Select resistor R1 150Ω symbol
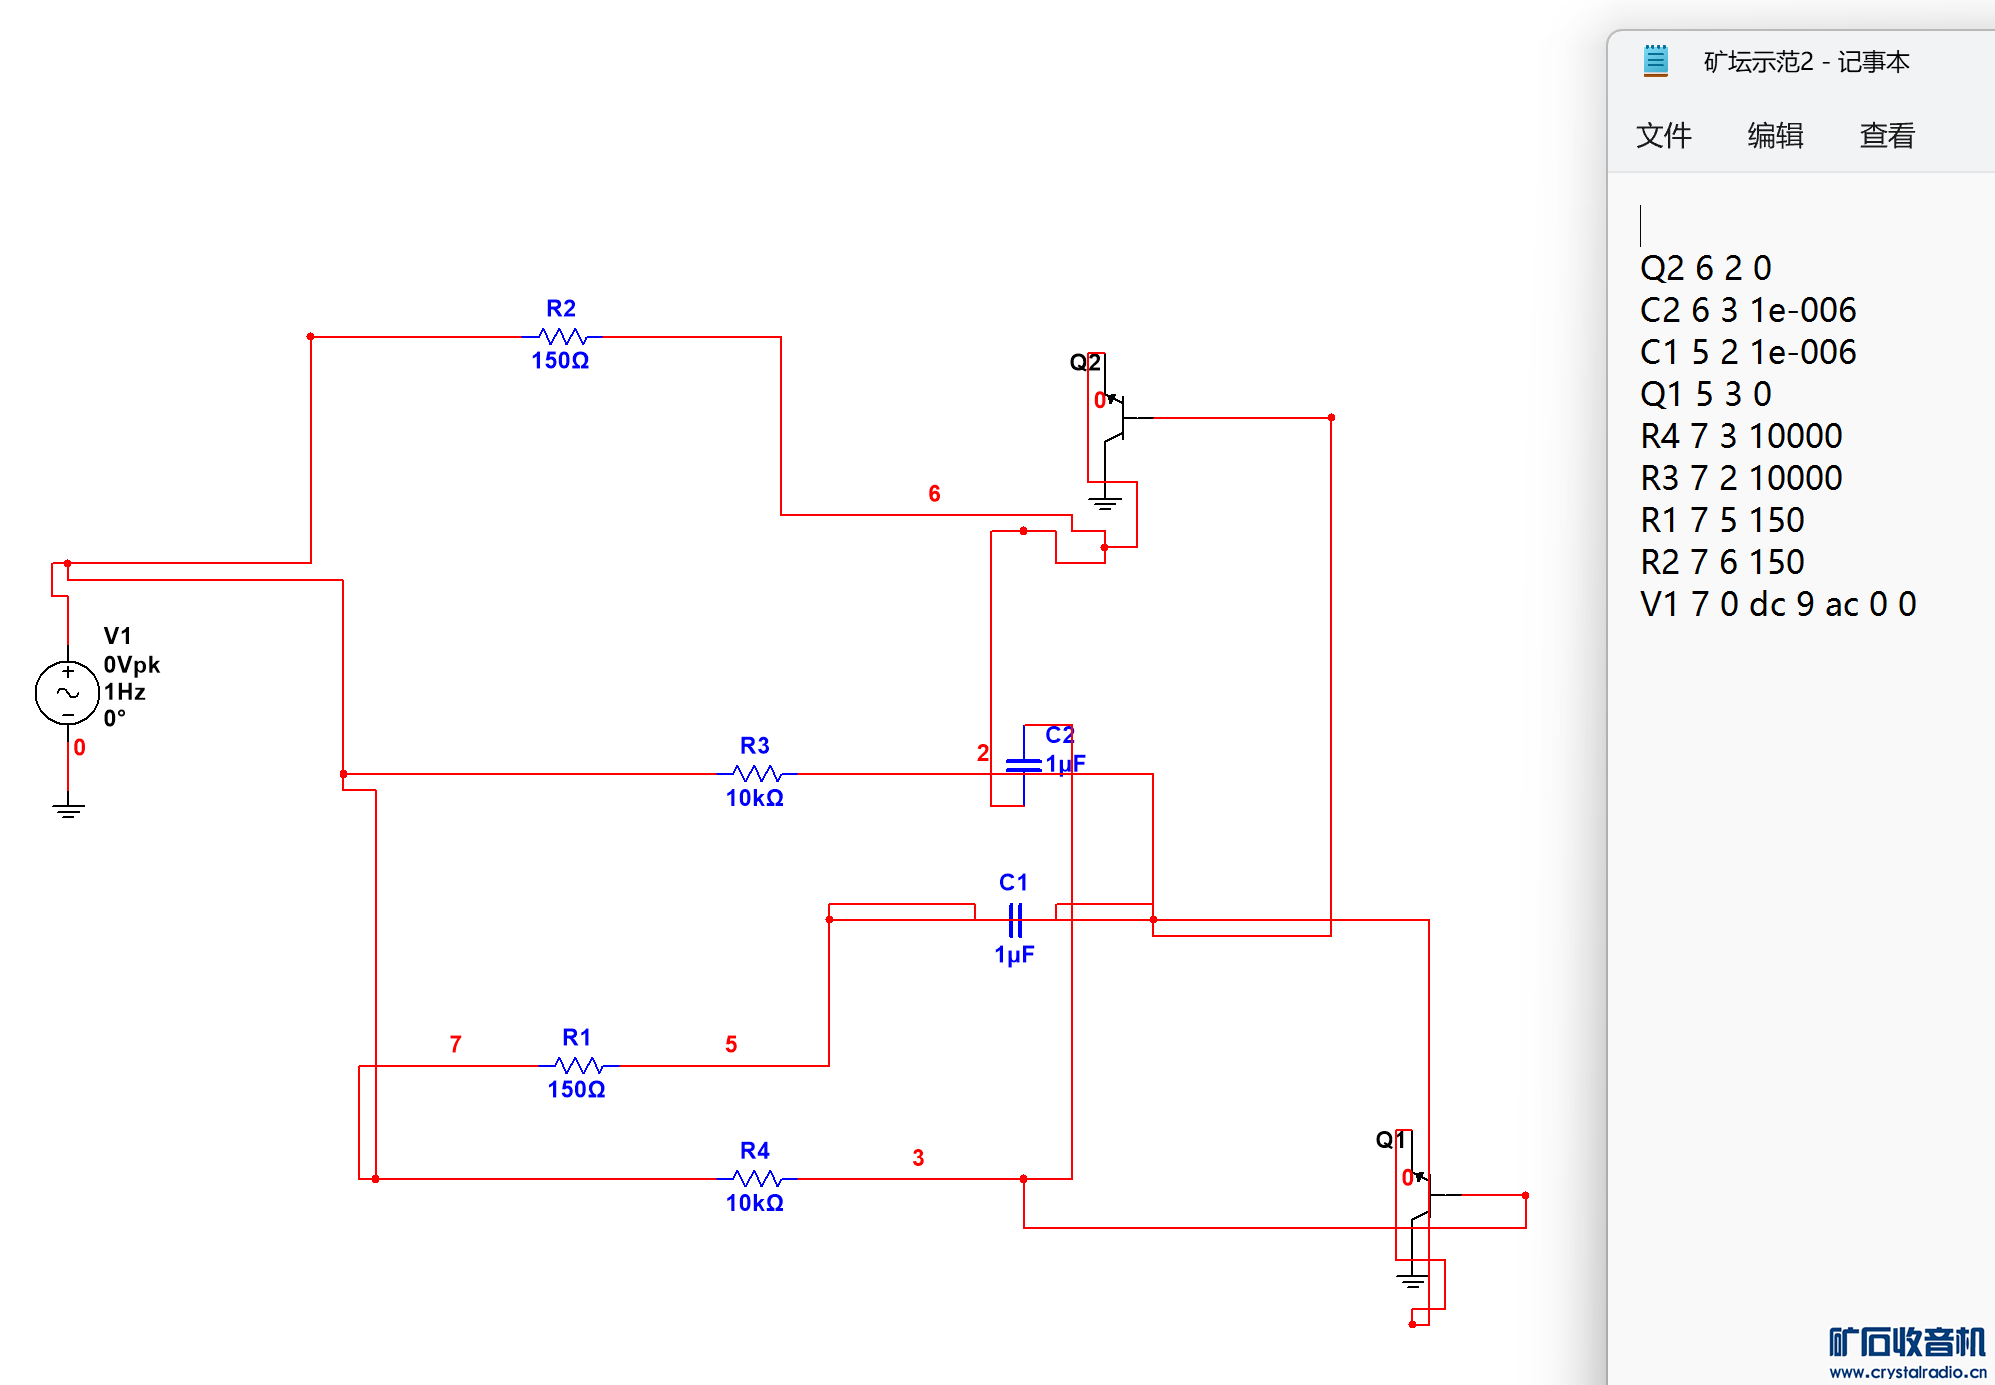Viewport: 1995px width, 1385px height. click(x=578, y=1066)
